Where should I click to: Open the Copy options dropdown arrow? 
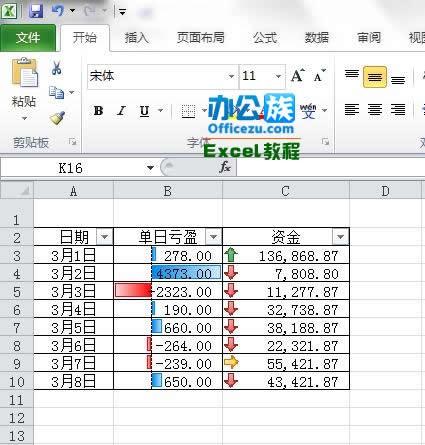[72, 92]
